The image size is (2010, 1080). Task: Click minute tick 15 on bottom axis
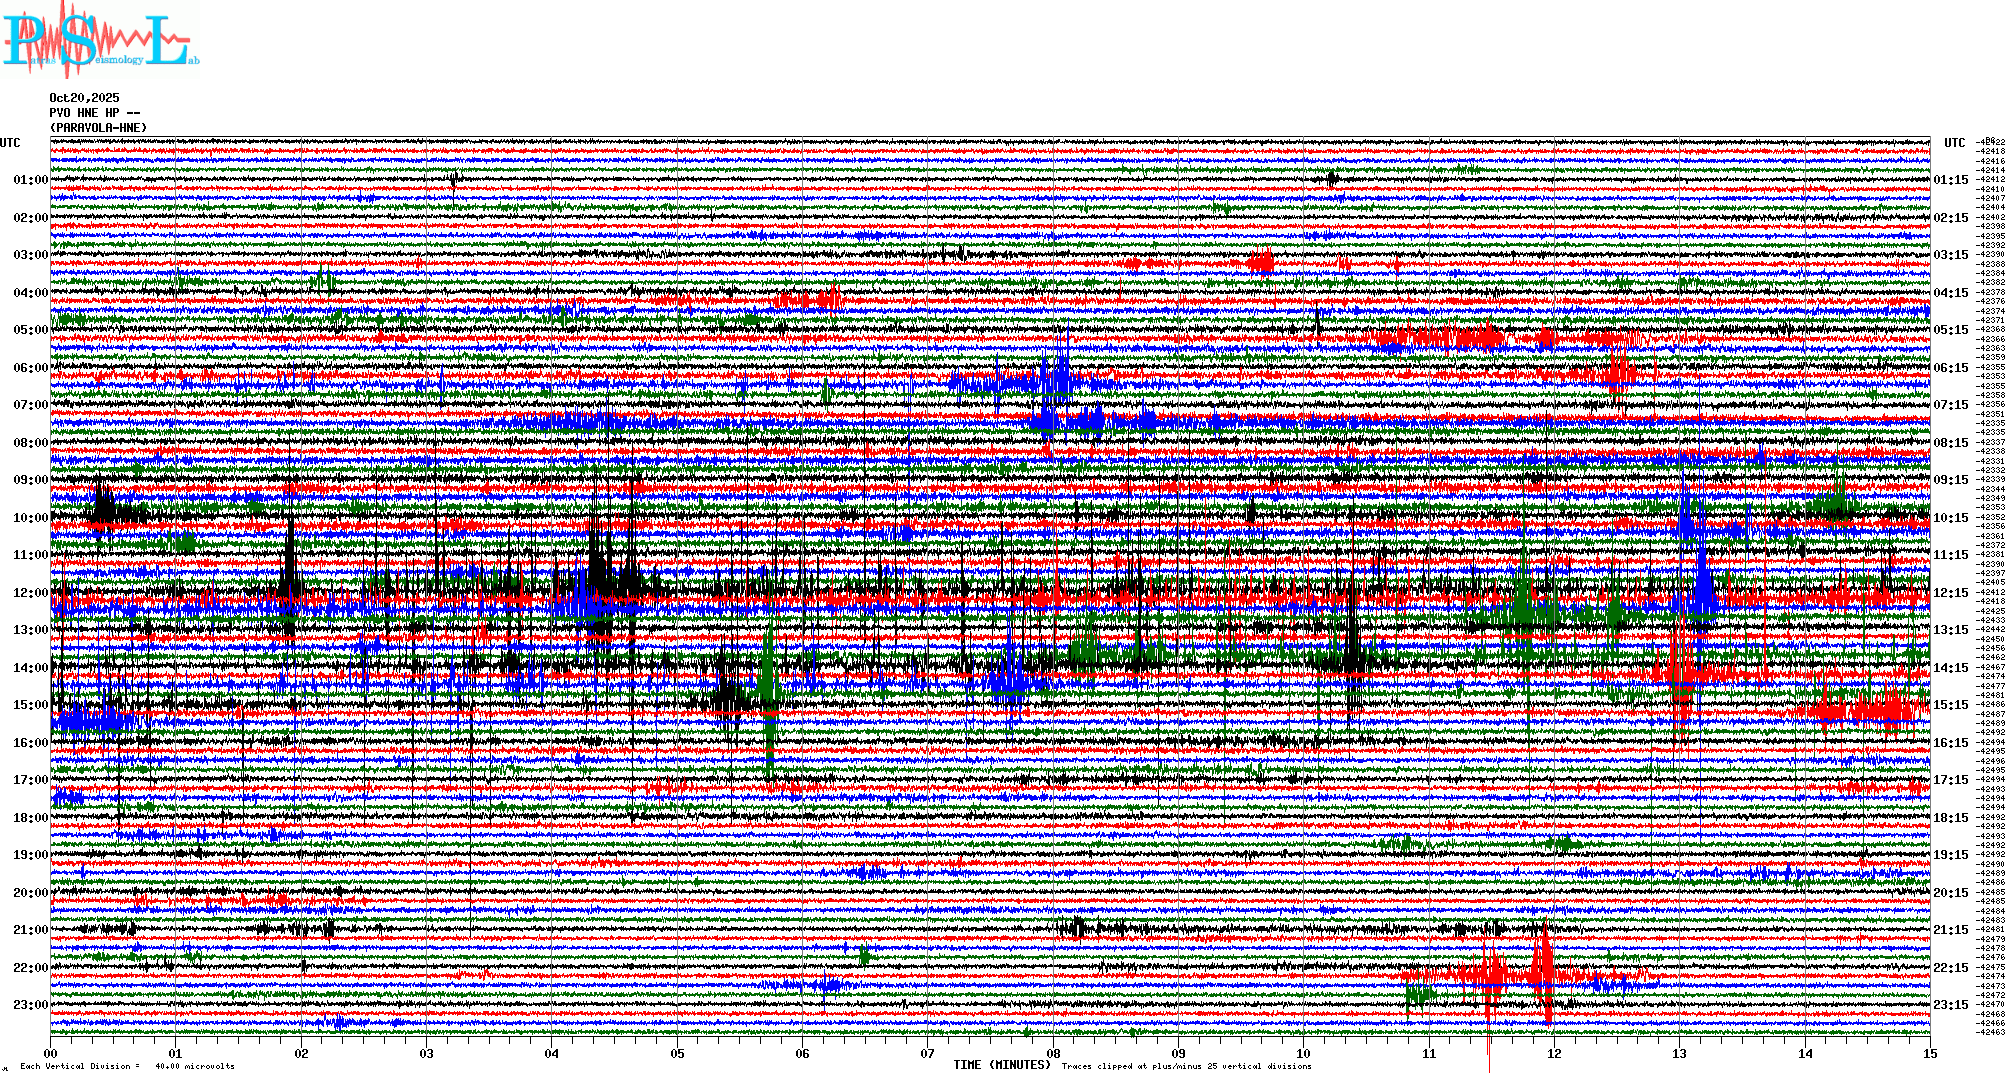1929,1053
